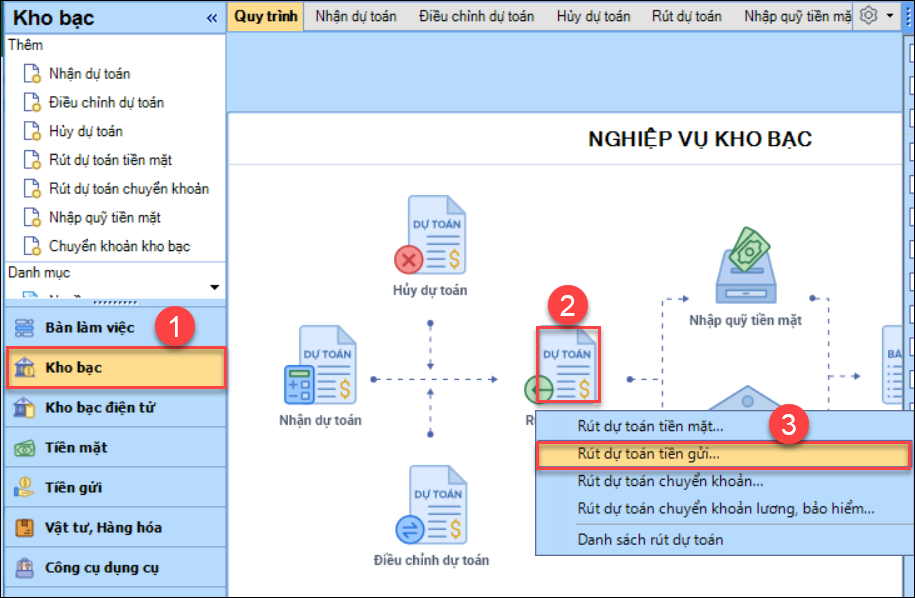Open dropdown arrow next to settings gear

coord(890,16)
